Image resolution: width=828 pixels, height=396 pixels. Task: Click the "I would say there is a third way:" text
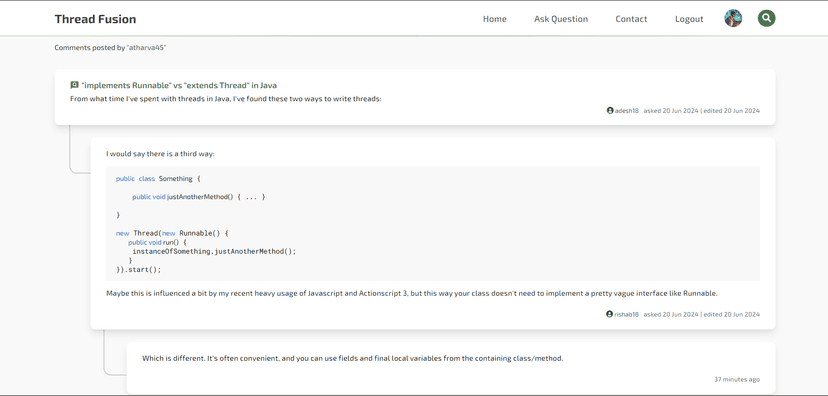pyautogui.click(x=160, y=154)
